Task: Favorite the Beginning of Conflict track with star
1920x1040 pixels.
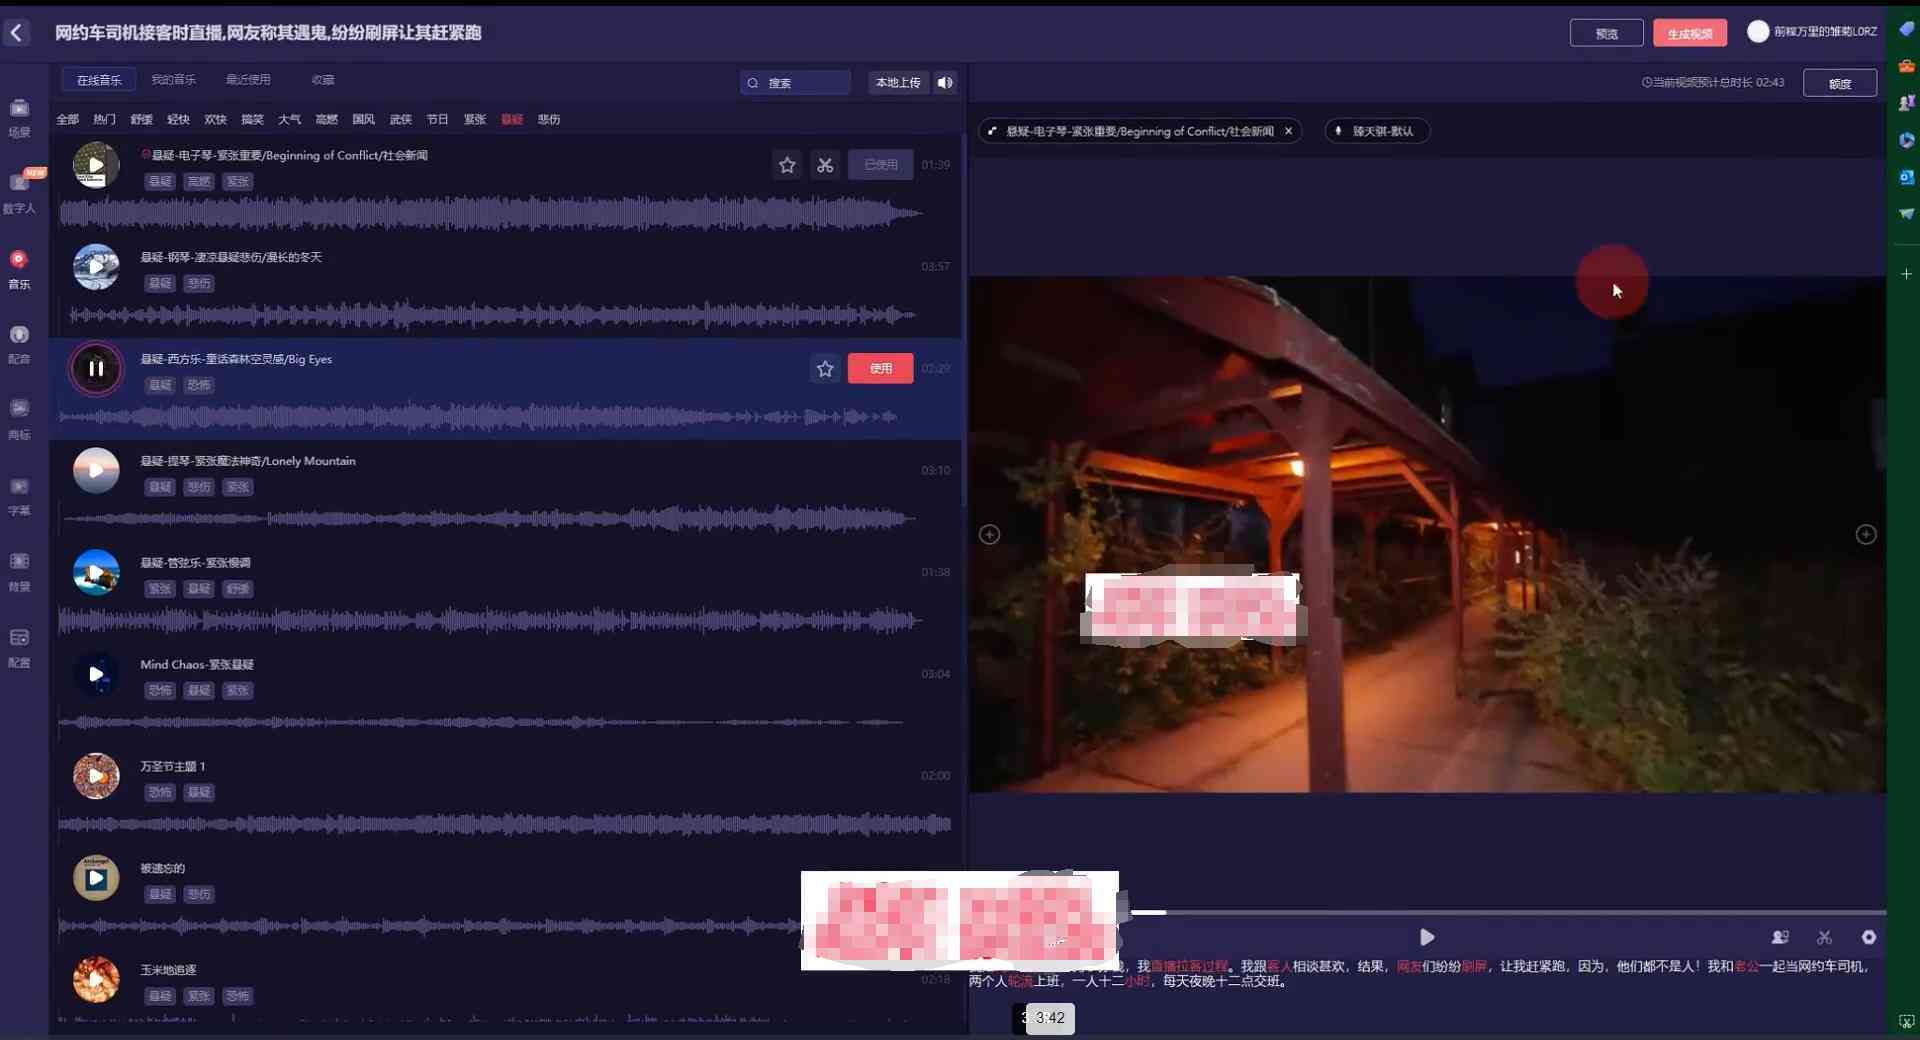Action: 787,165
